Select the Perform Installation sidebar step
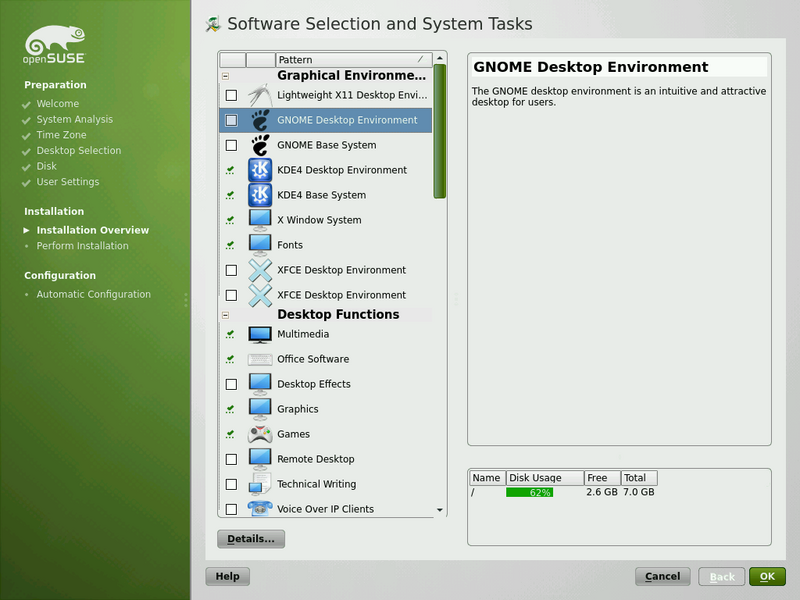This screenshot has height=600, width=800. [x=82, y=246]
